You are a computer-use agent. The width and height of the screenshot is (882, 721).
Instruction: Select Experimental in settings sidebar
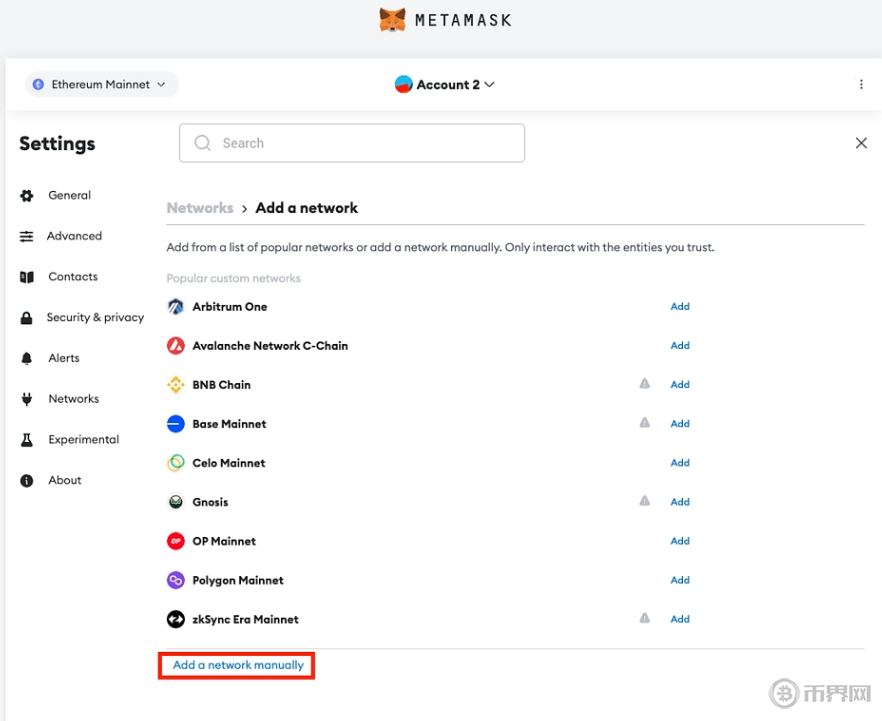[83, 440]
